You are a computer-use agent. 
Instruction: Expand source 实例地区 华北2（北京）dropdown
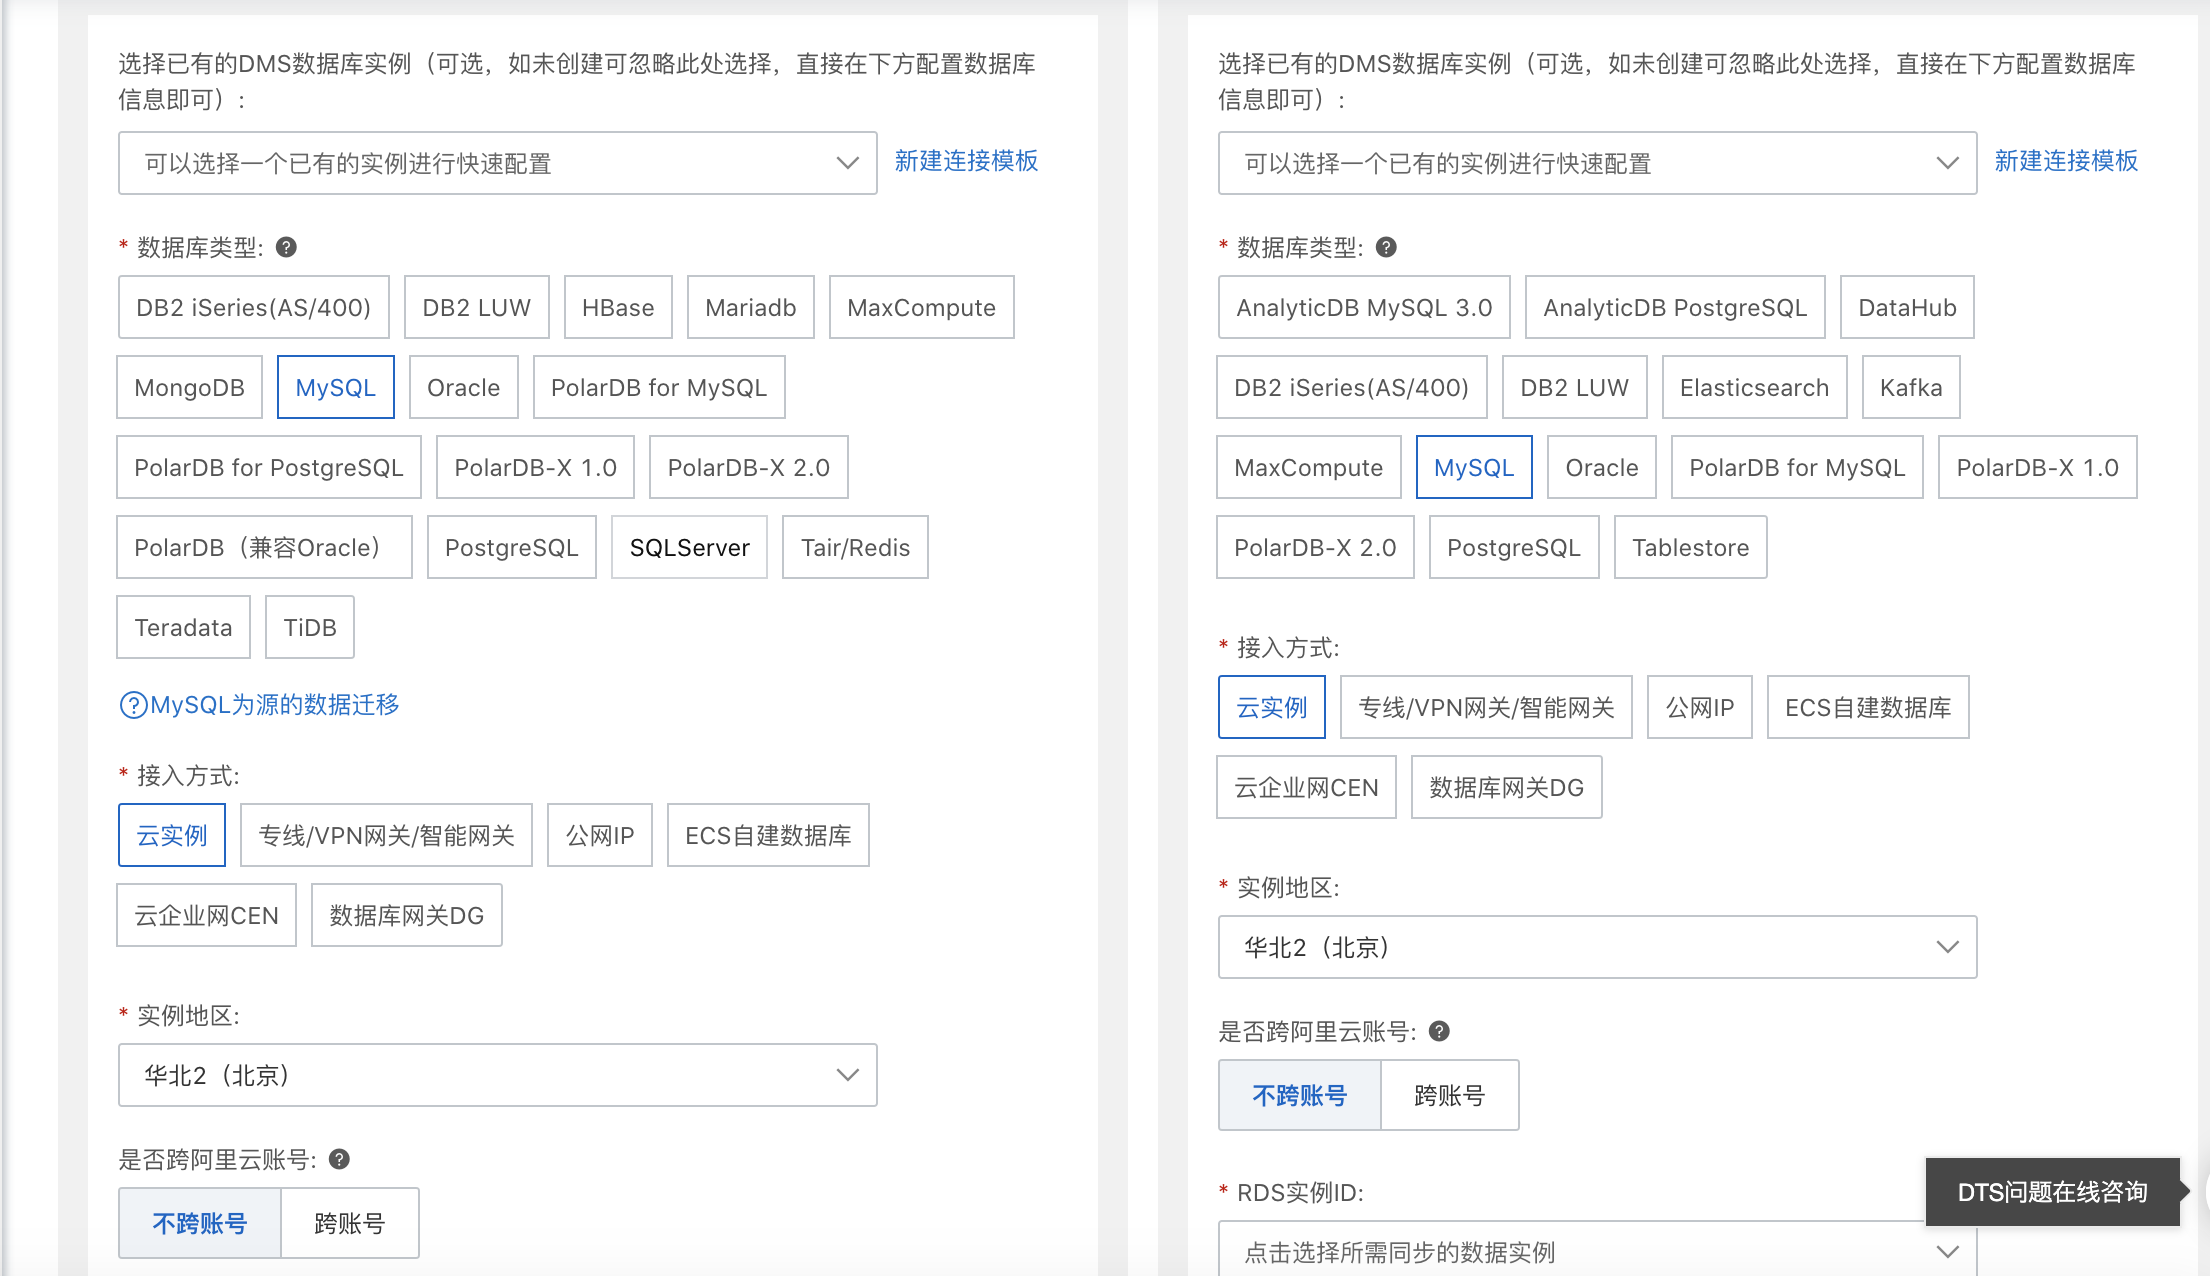click(x=498, y=1075)
